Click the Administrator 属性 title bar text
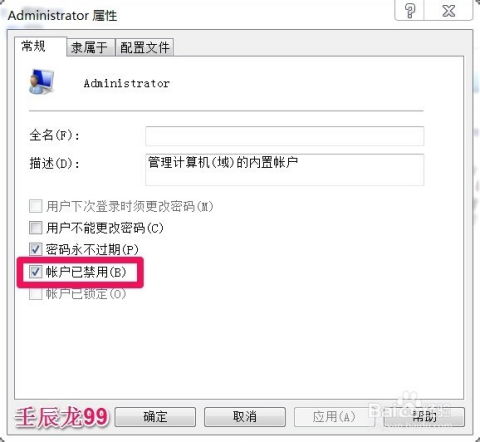This screenshot has width=480, height=442. point(62,16)
